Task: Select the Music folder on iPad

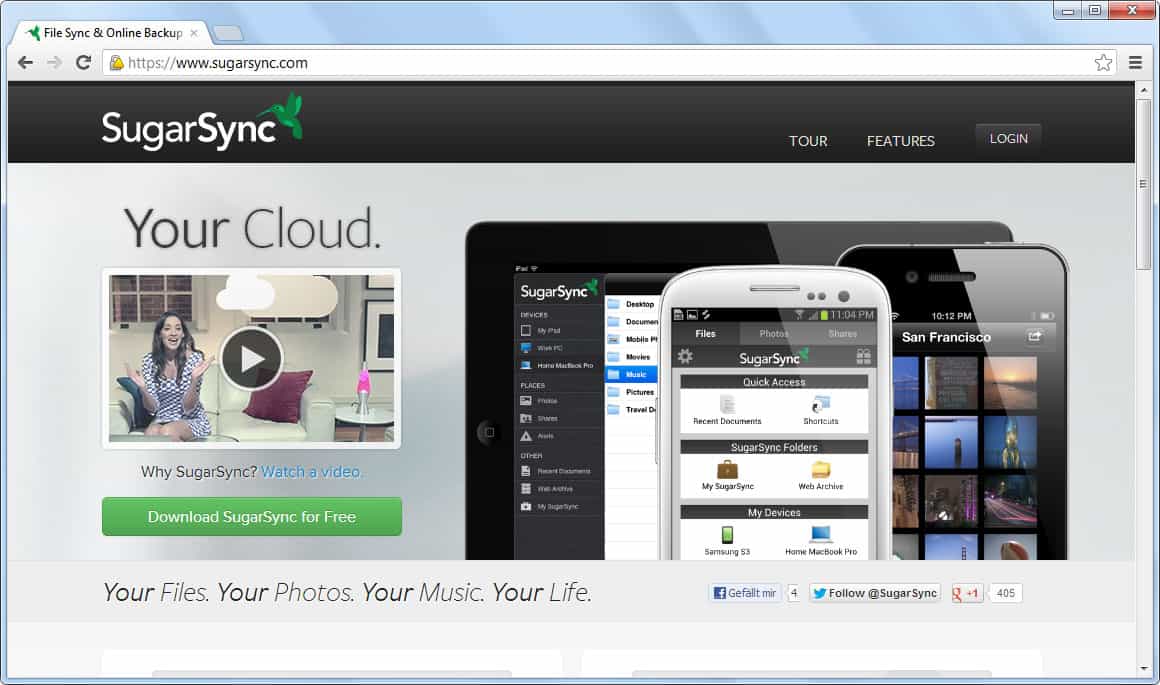Action: coord(631,374)
